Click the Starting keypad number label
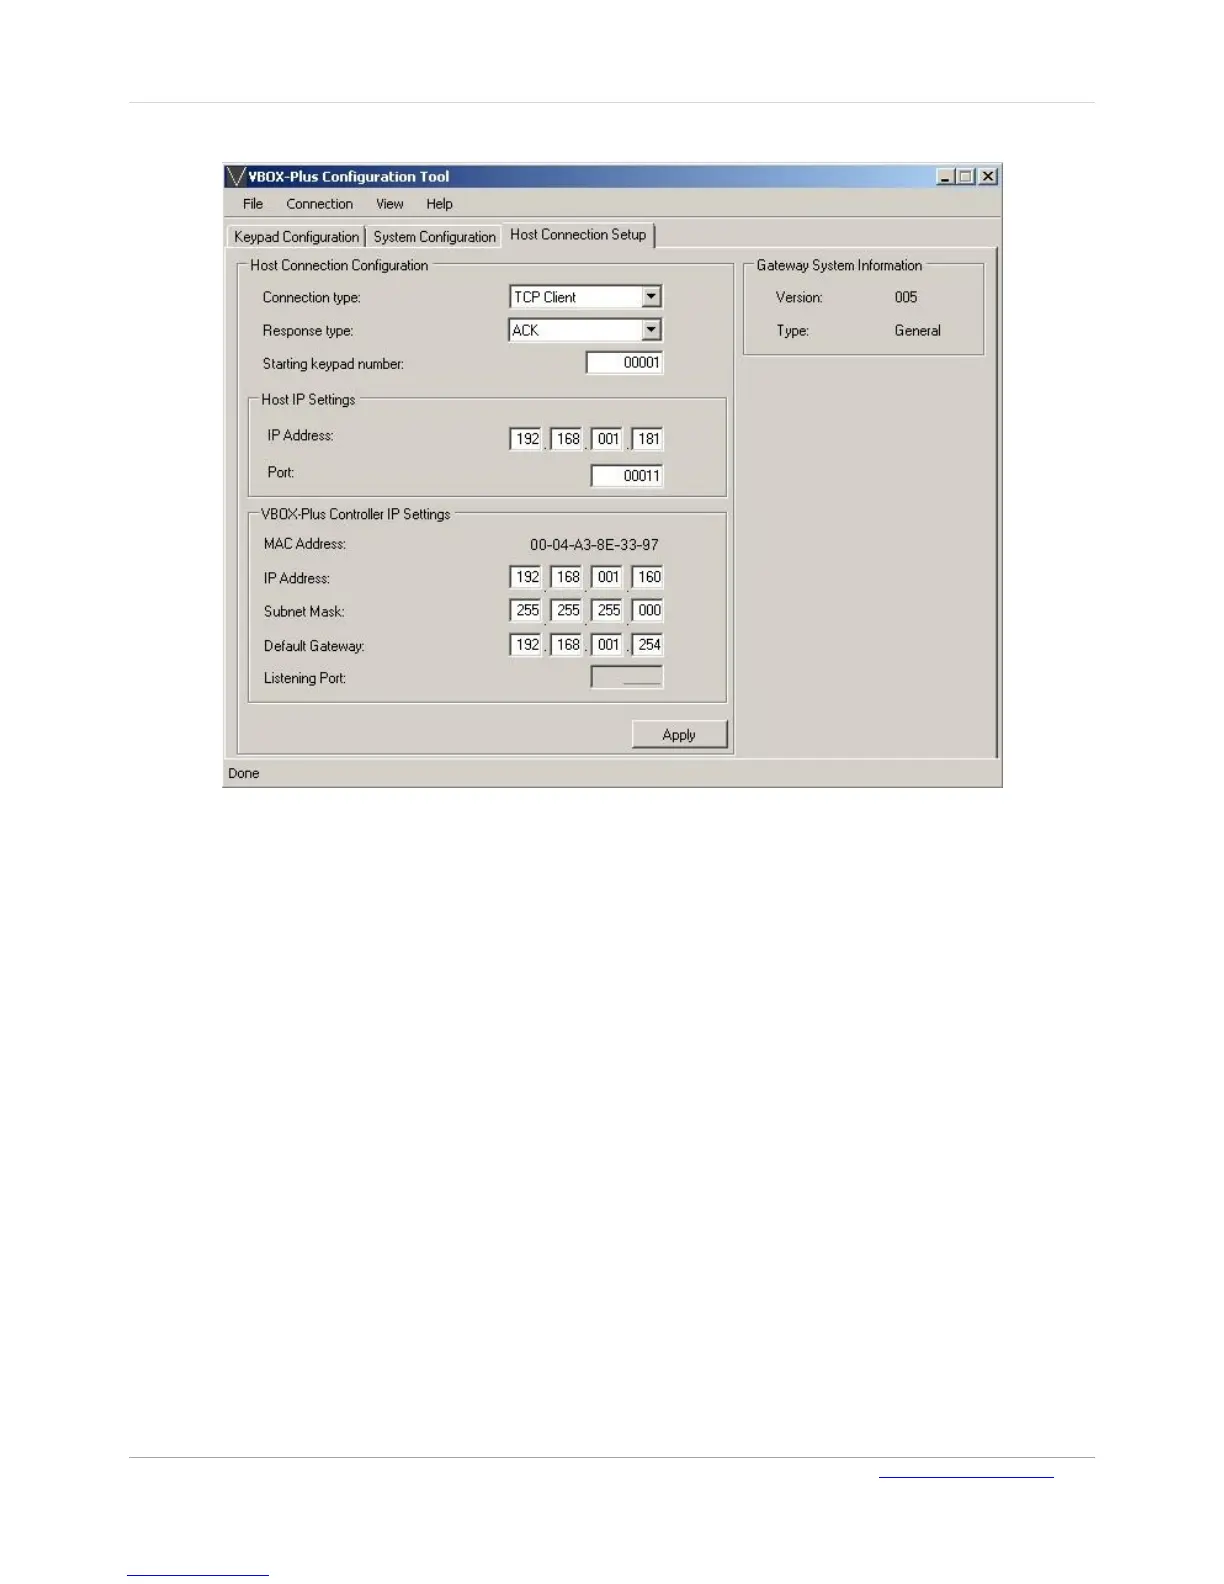1224x1584 pixels. pos(333,364)
